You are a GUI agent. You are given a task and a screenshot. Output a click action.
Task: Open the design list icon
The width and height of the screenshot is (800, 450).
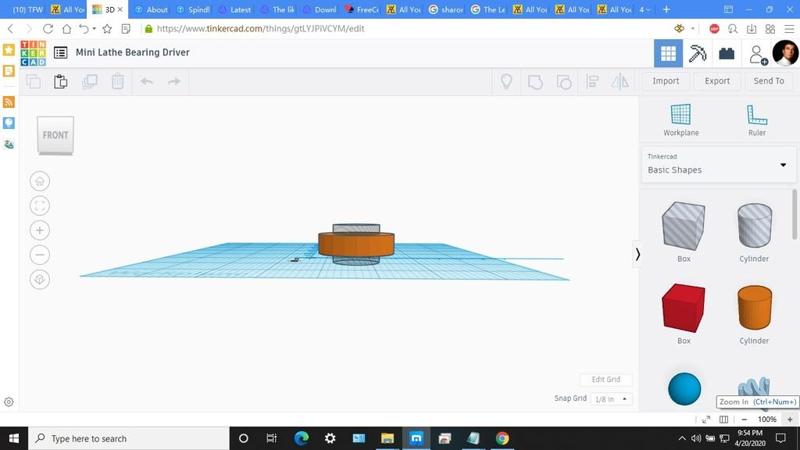click(61, 53)
